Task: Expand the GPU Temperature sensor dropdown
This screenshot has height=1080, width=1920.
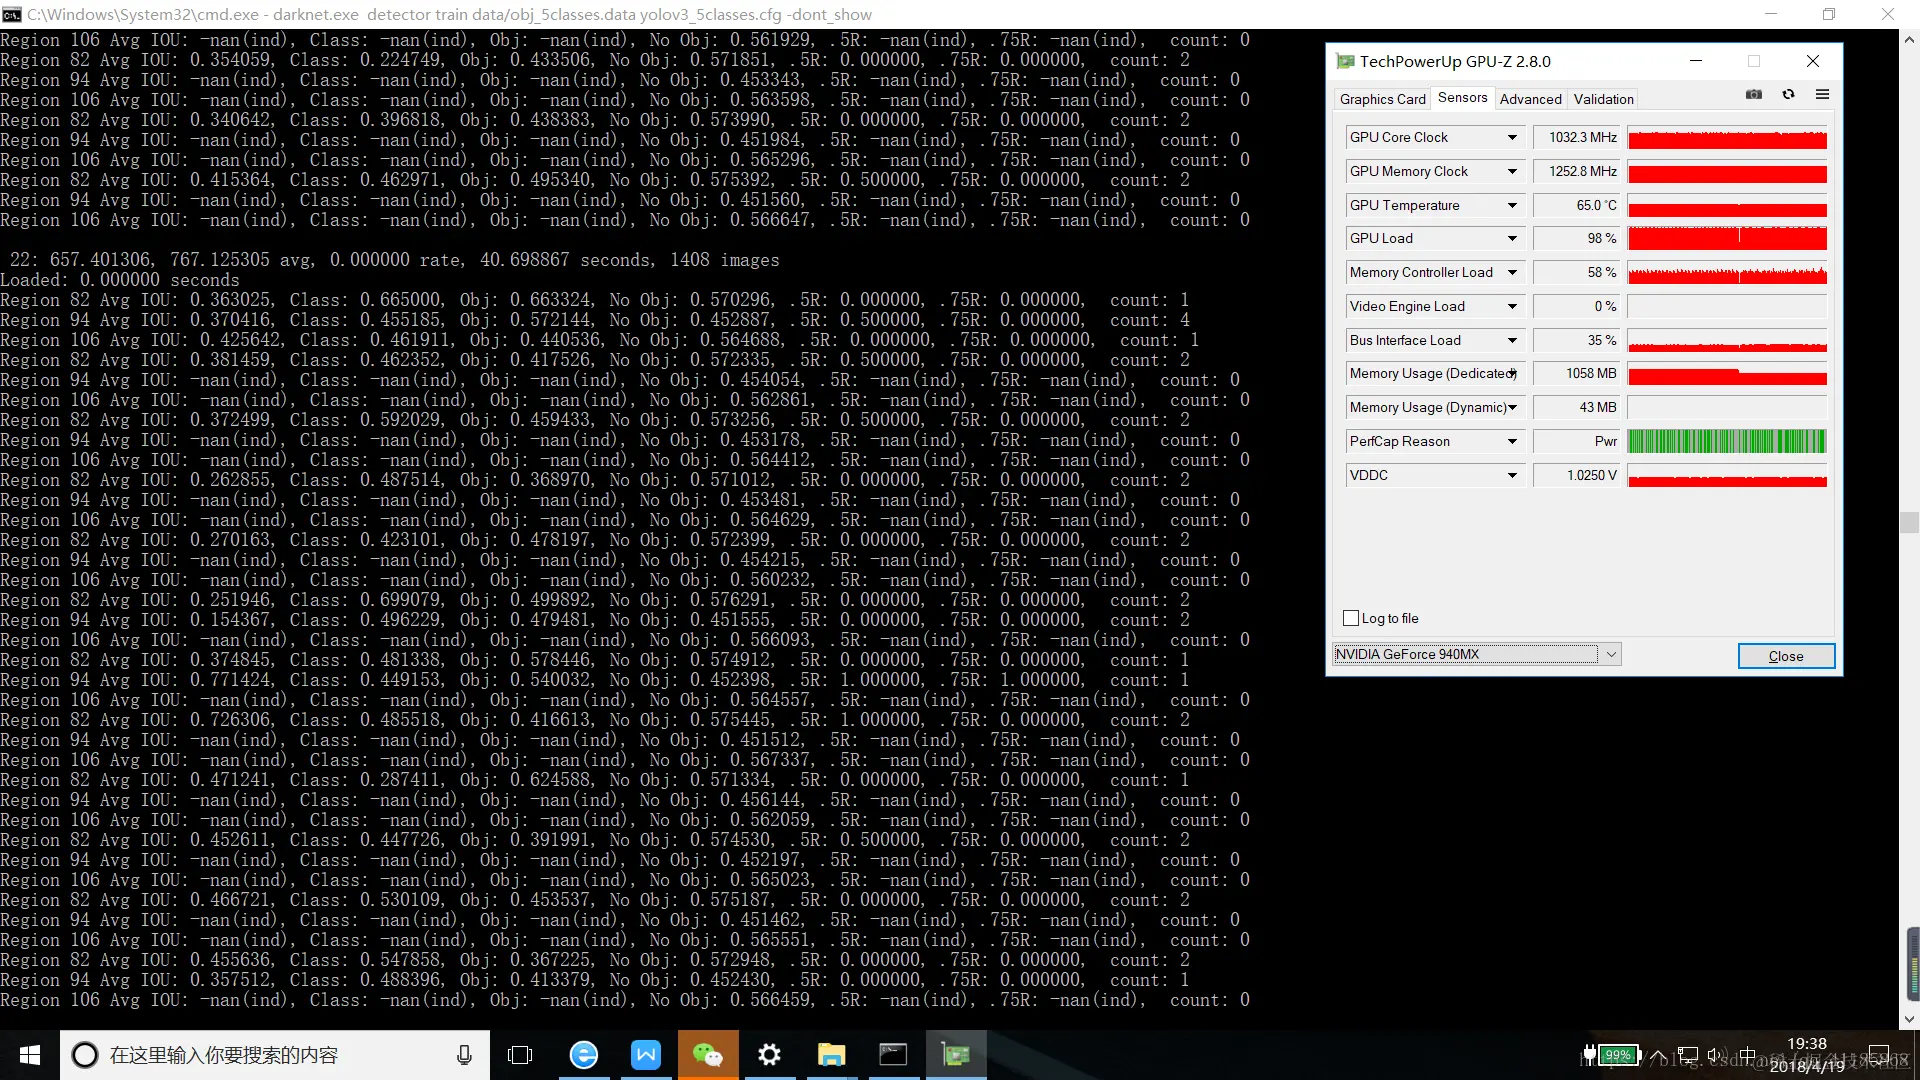Action: (x=1512, y=206)
